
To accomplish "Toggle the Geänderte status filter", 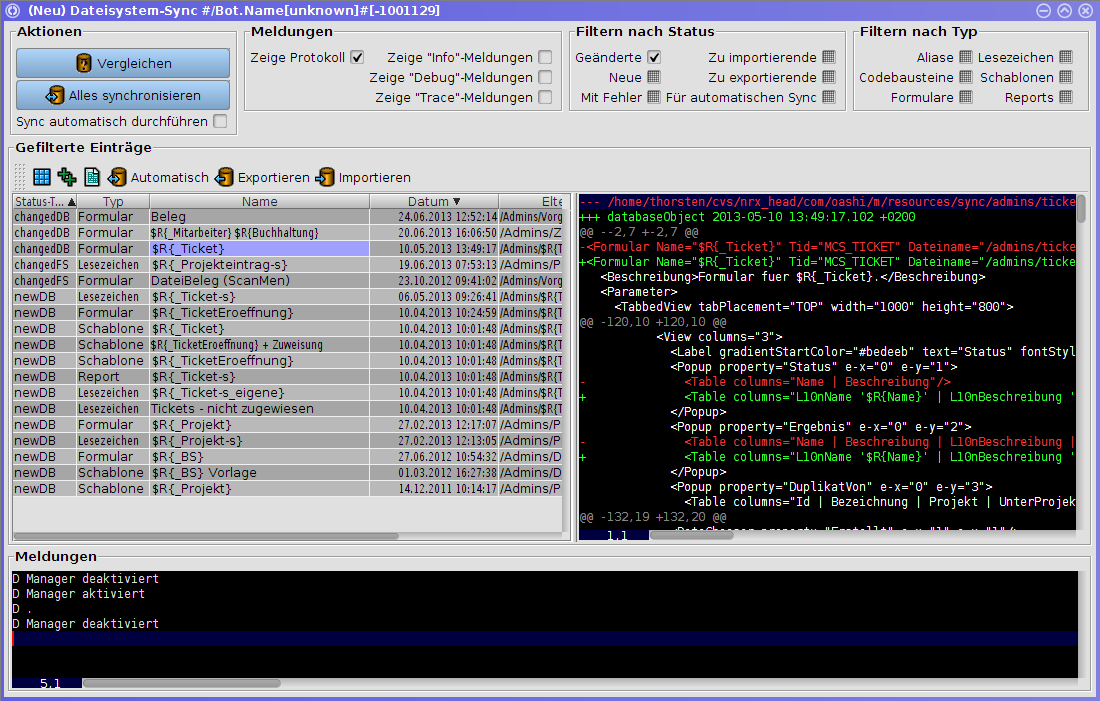I will (654, 58).
